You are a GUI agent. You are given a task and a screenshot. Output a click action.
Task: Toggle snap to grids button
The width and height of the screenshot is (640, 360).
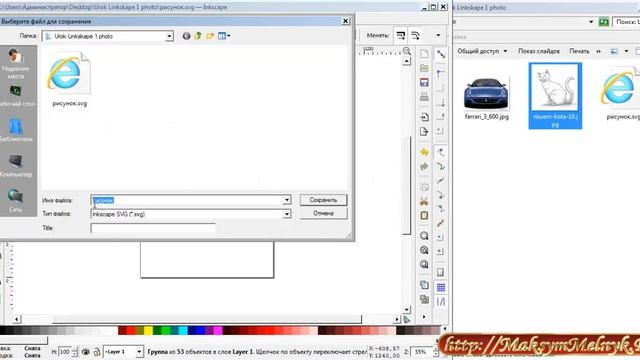click(x=441, y=287)
